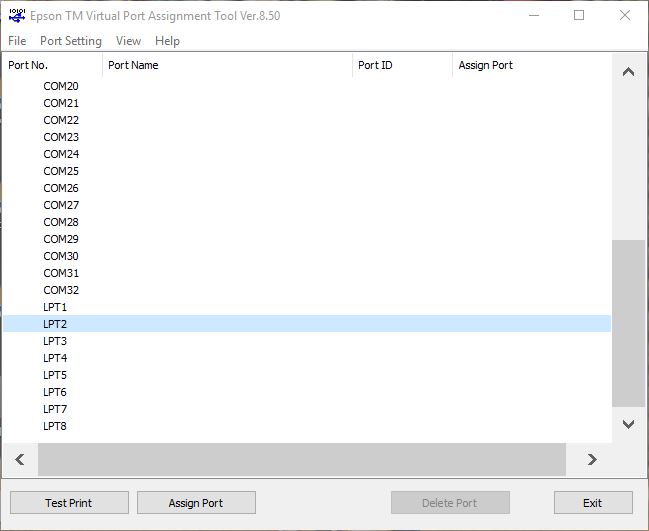Viewport: 649px width, 531px height.
Task: Click the Exit button
Action: 593,503
